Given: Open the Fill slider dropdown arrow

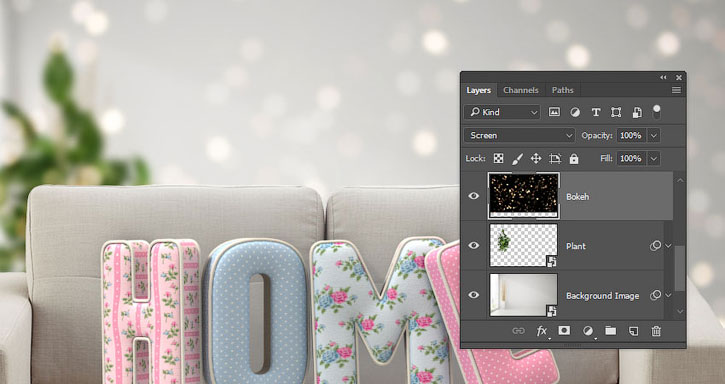Looking at the screenshot, I should pyautogui.click(x=654, y=159).
